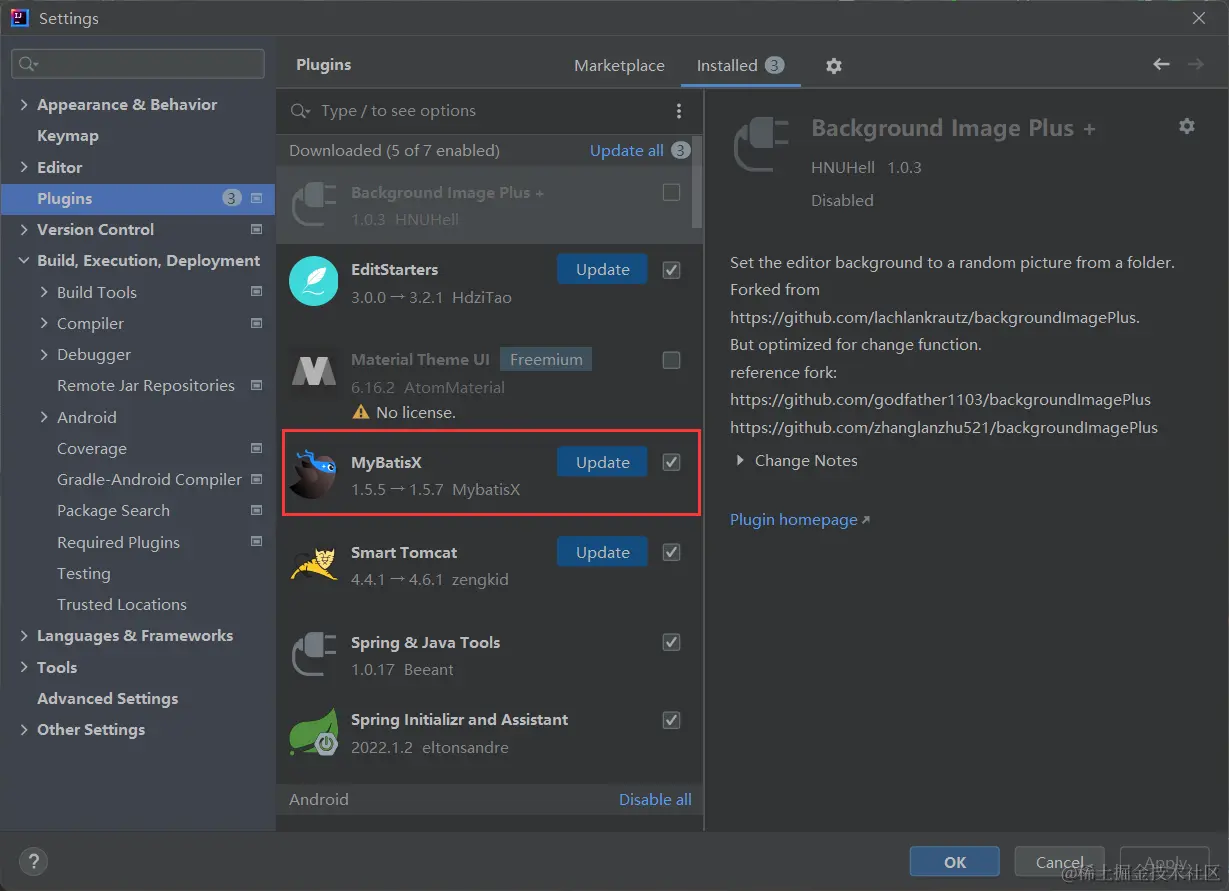Click the Background Image Plus list plug icon

point(314,205)
